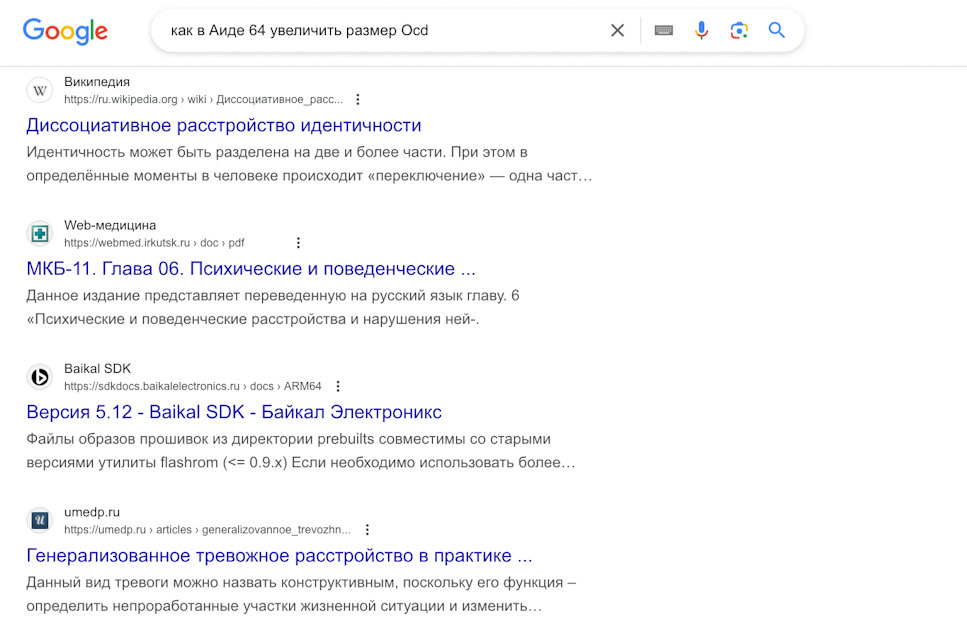
Task: Click the Web-медицина favicon
Action: [40, 234]
